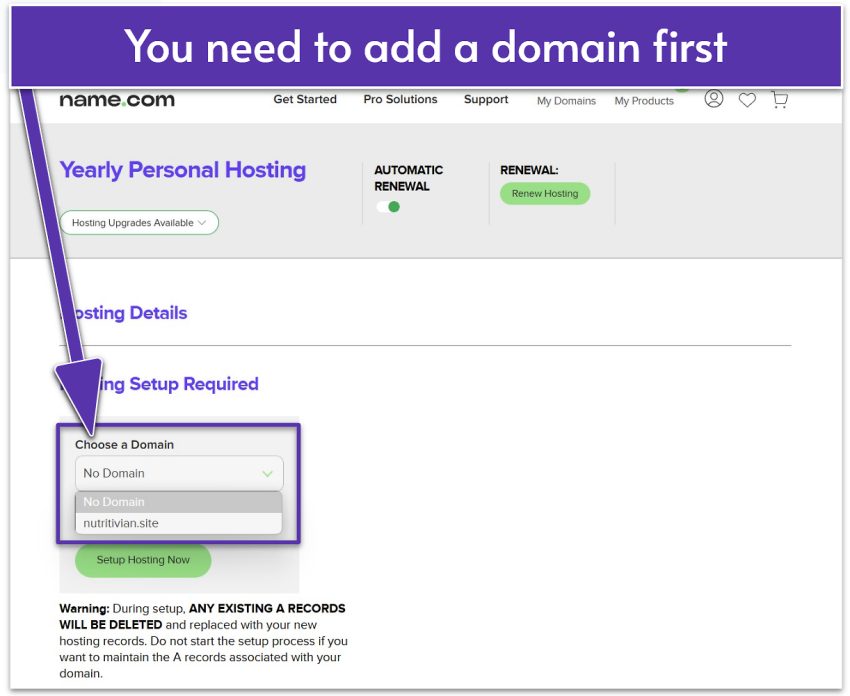
Task: Click the name.com logo
Action: click(x=117, y=100)
